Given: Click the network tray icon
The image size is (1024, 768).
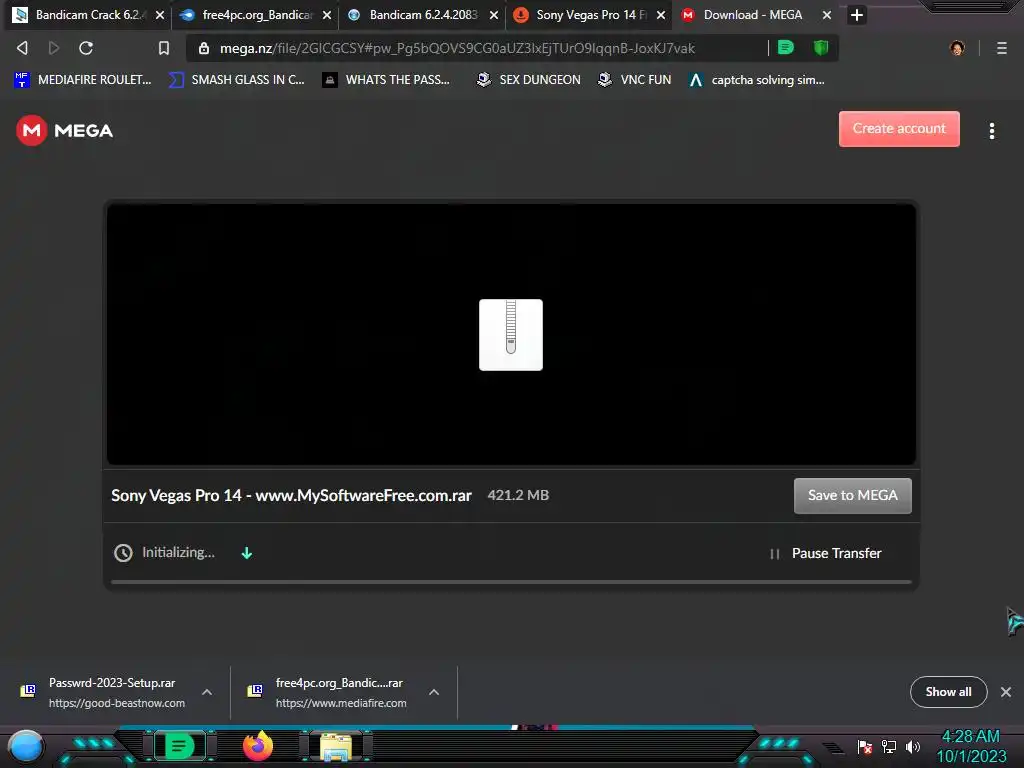Looking at the screenshot, I should 889,747.
